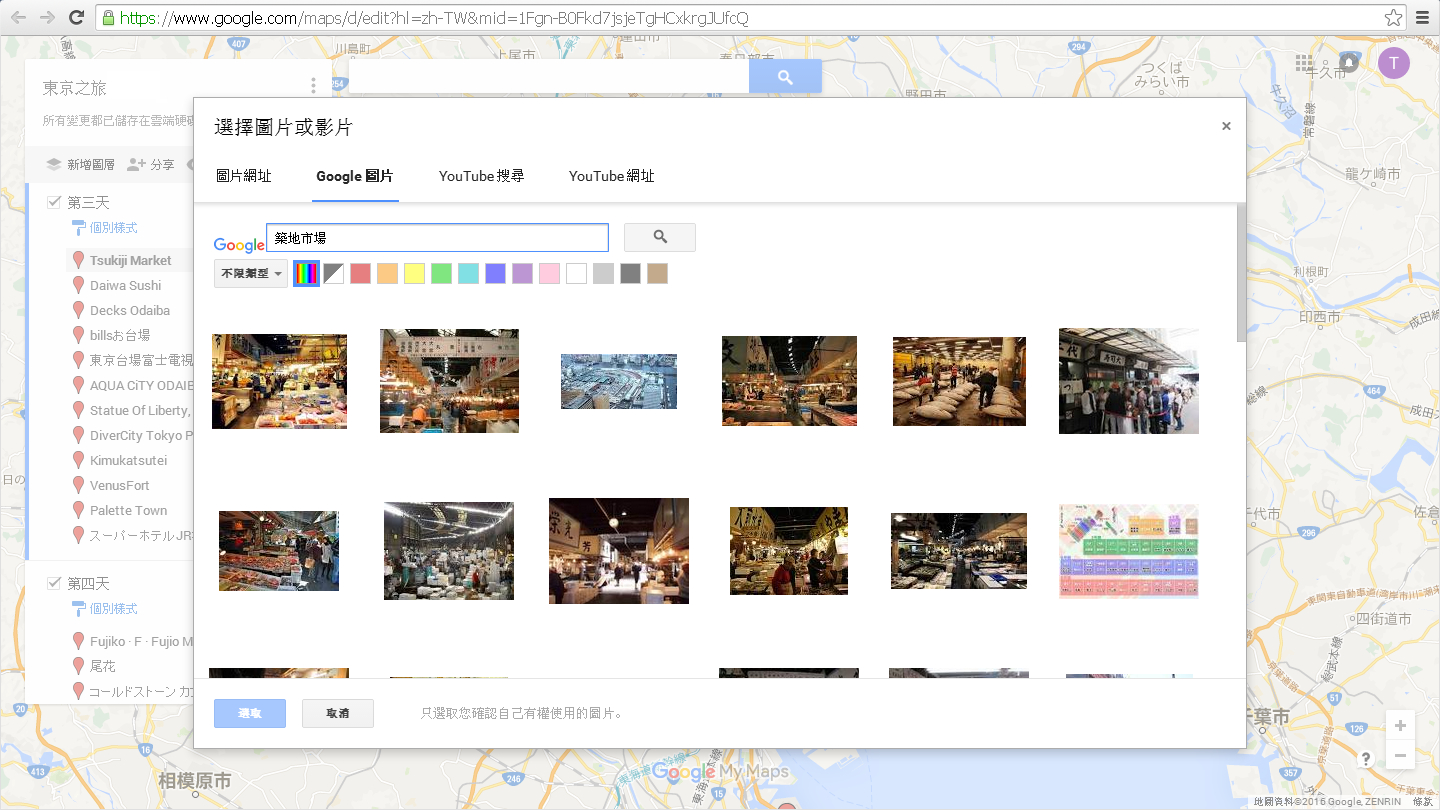The image size is (1440, 810).
Task: Open the notifications bell
Action: (1349, 63)
